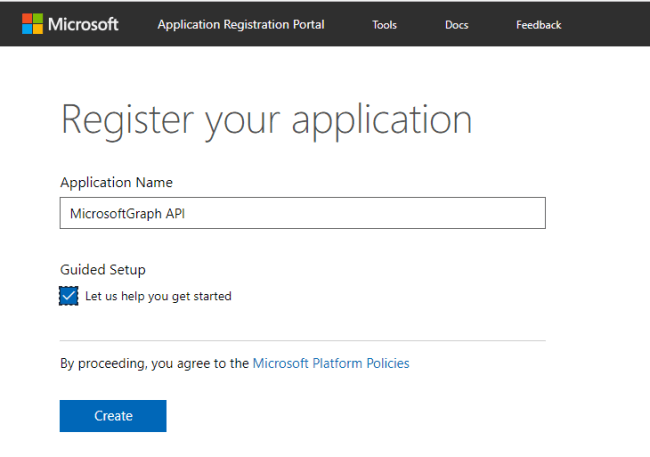The height and width of the screenshot is (457, 650).
Task: Click the 'Guided Setup' section label
Action: click(103, 270)
